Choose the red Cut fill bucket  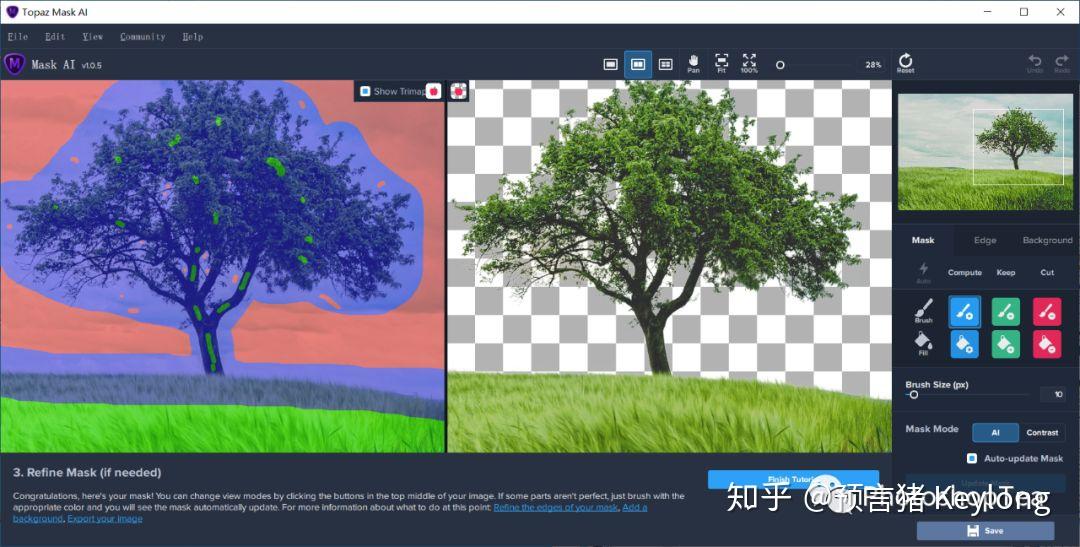pos(1047,344)
